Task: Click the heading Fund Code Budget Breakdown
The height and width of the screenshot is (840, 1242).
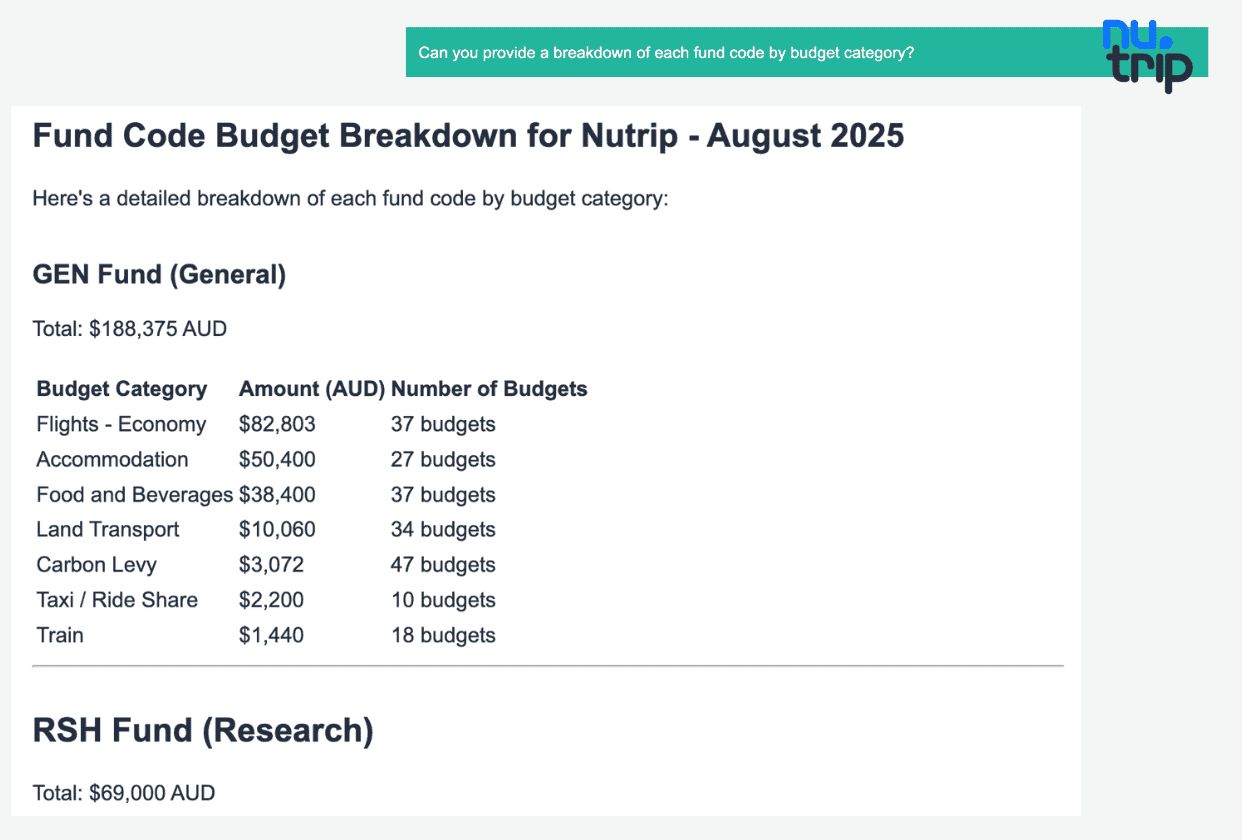Action: 468,135
